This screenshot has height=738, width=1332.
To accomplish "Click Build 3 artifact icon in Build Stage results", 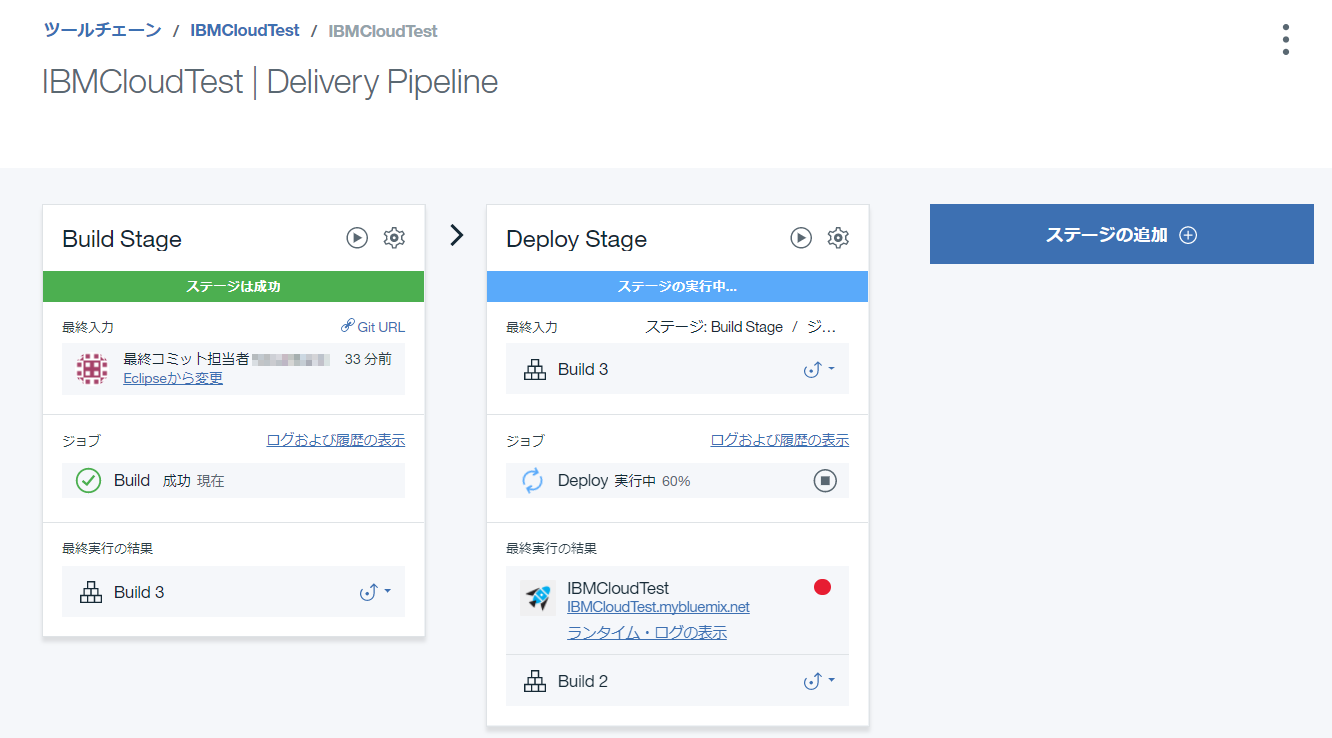I will pyautogui.click(x=91, y=592).
